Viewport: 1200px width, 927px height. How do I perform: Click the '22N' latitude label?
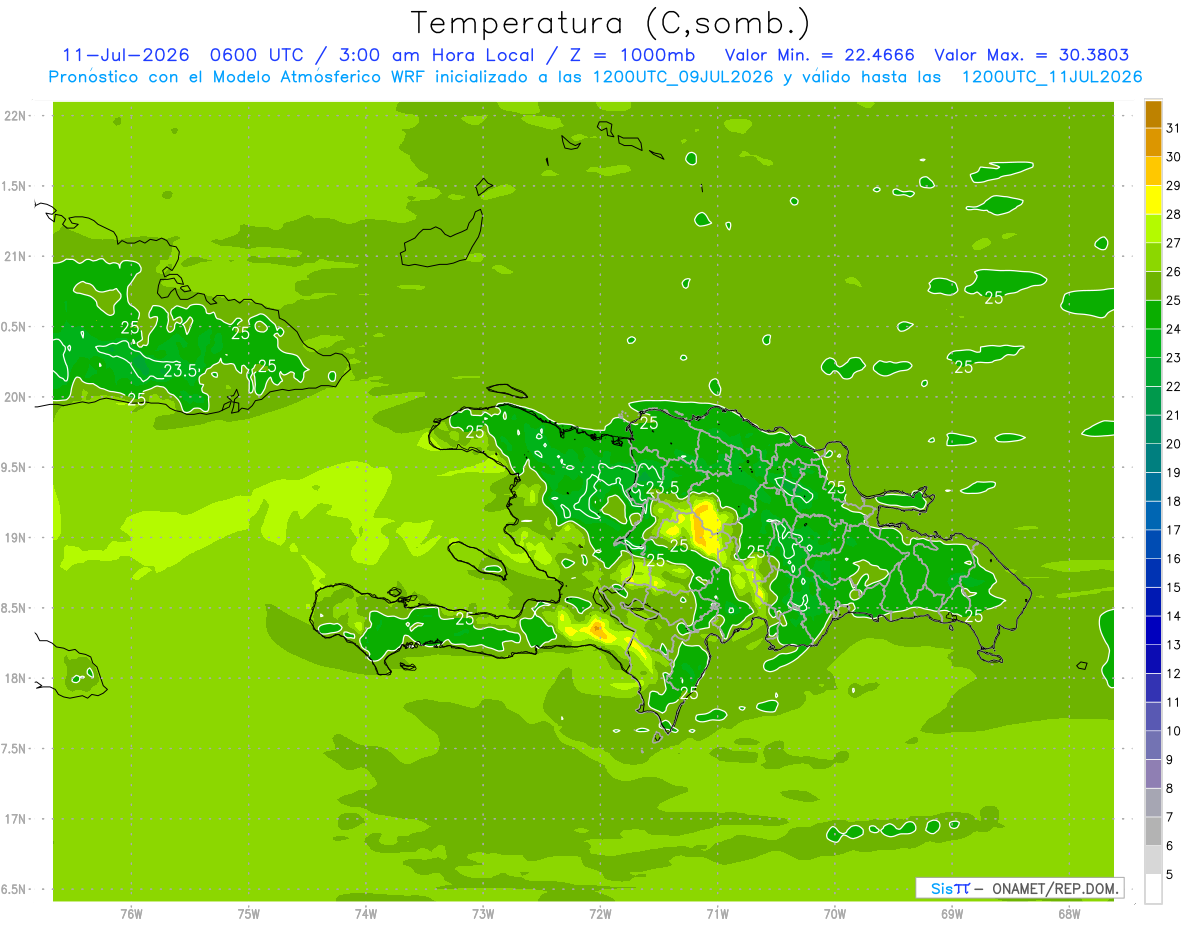16,116
